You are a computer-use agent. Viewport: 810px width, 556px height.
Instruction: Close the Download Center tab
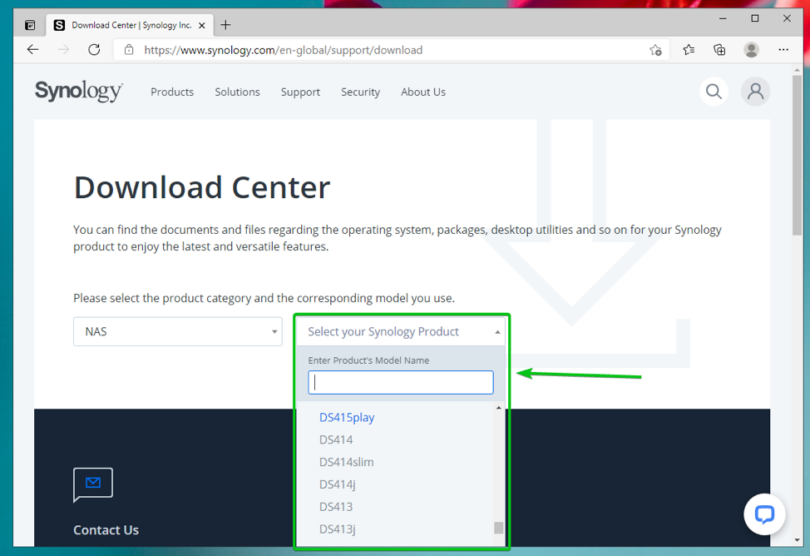(202, 25)
